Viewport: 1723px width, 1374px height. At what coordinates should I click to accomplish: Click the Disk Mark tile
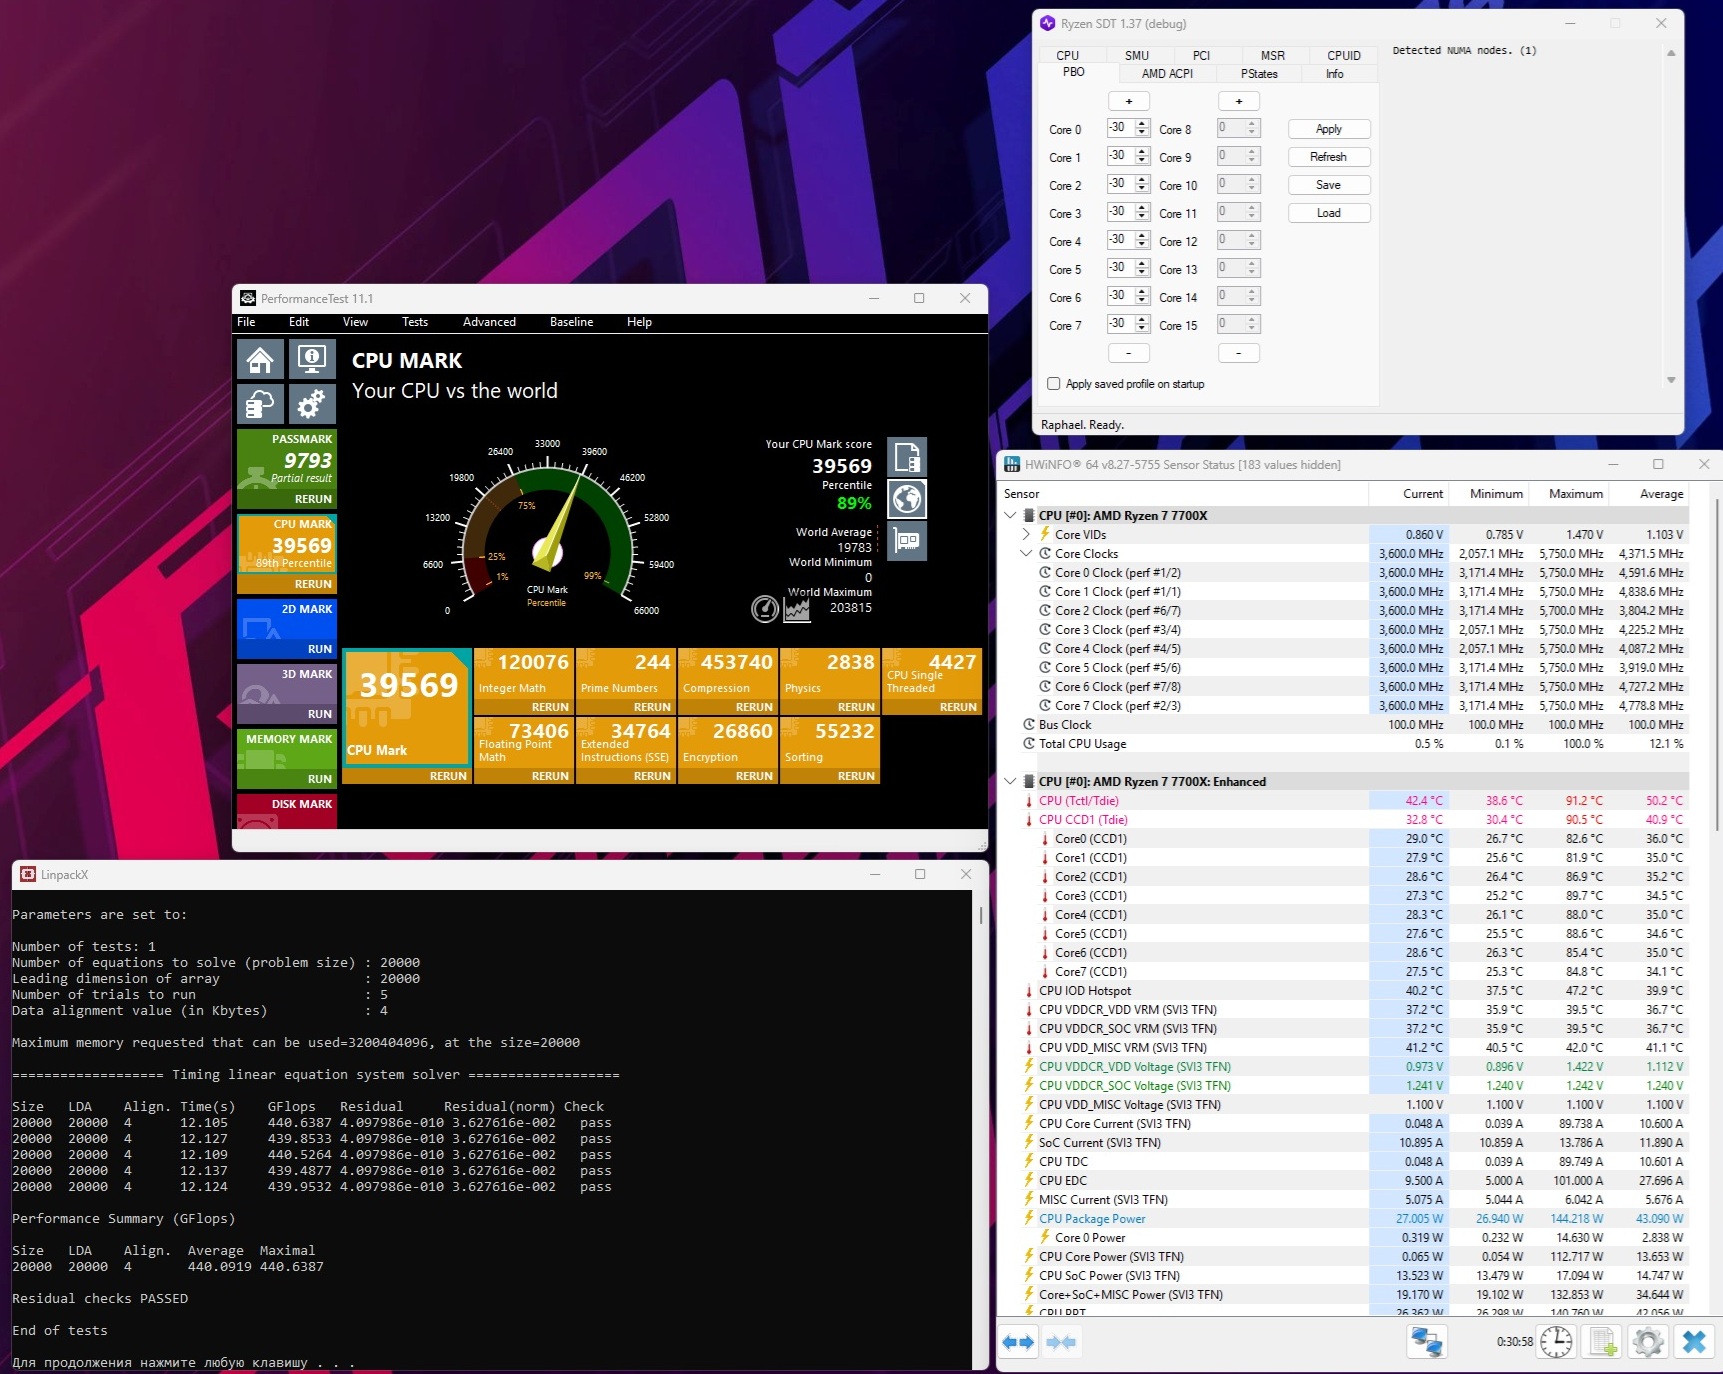(287, 811)
